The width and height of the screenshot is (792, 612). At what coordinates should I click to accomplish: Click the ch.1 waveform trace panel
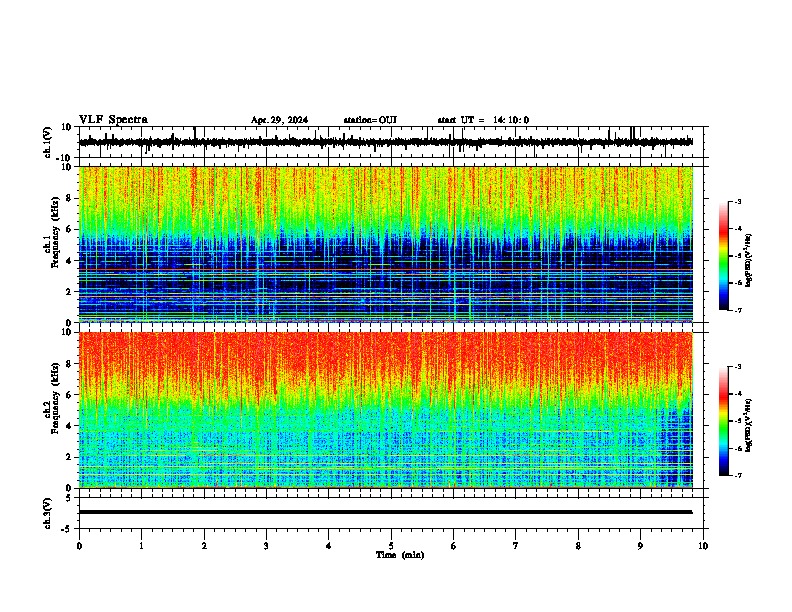(x=393, y=142)
